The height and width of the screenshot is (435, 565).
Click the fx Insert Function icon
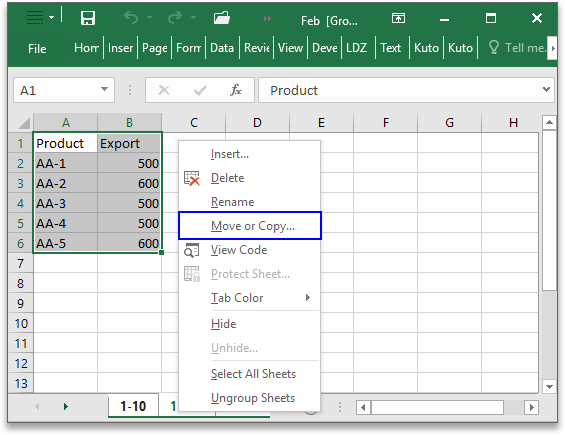[x=236, y=90]
